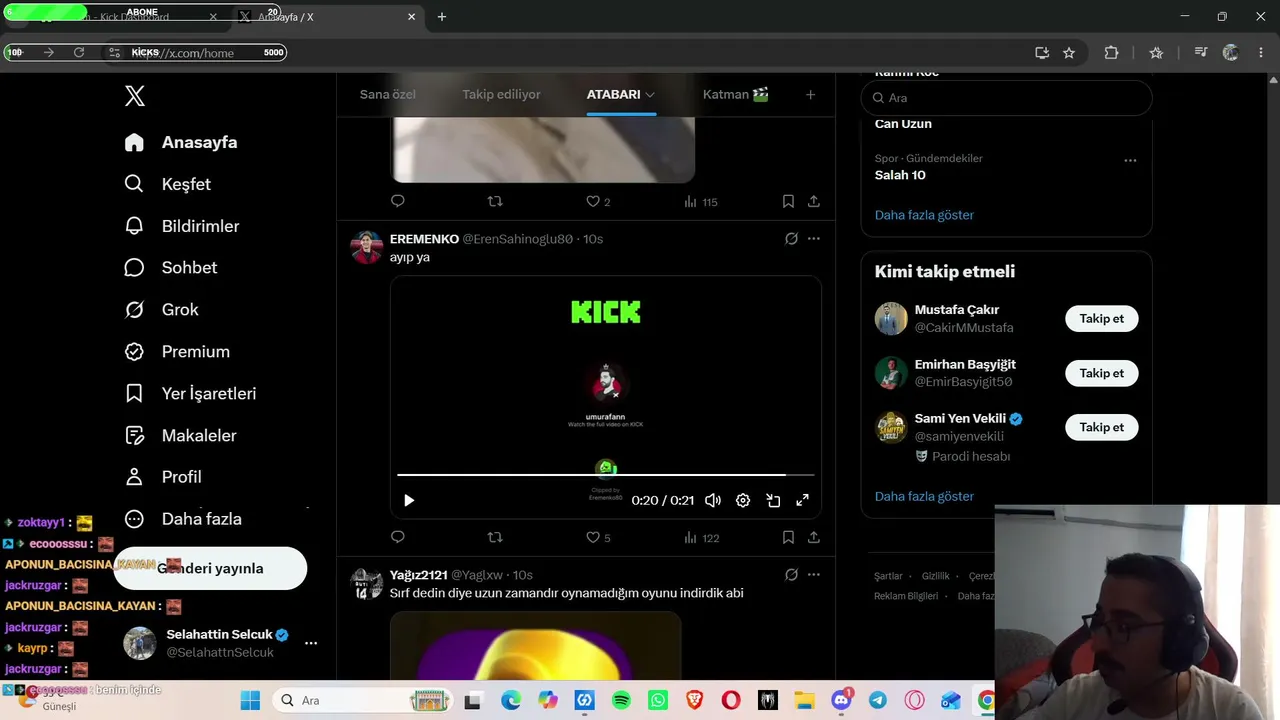The height and width of the screenshot is (720, 1280).
Task: Click the Şartlar footer link
Action: 888,576
